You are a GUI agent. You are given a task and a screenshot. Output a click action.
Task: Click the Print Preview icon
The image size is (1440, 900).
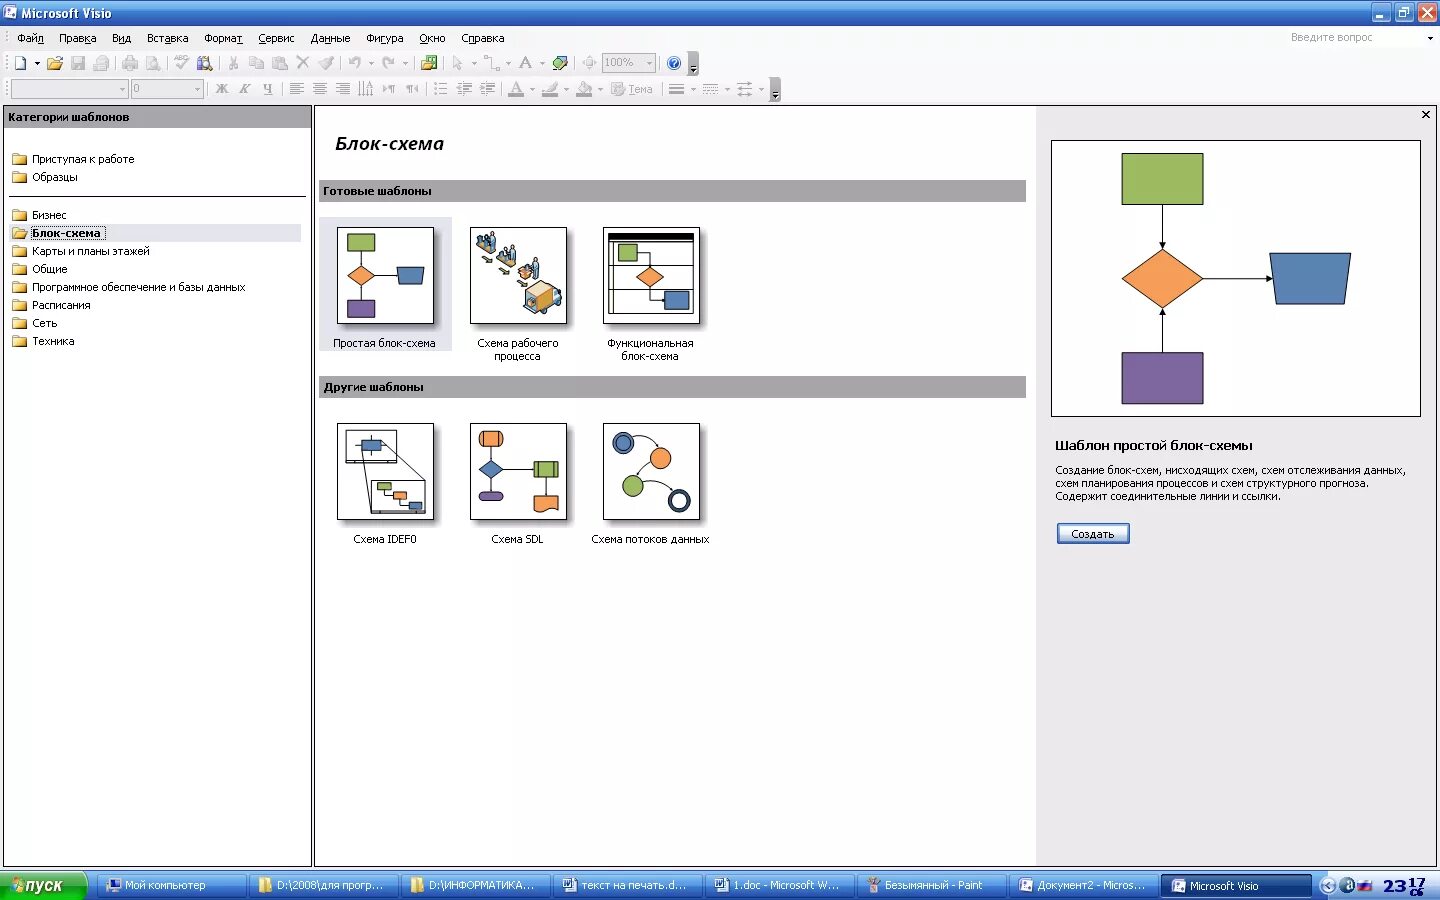[153, 63]
